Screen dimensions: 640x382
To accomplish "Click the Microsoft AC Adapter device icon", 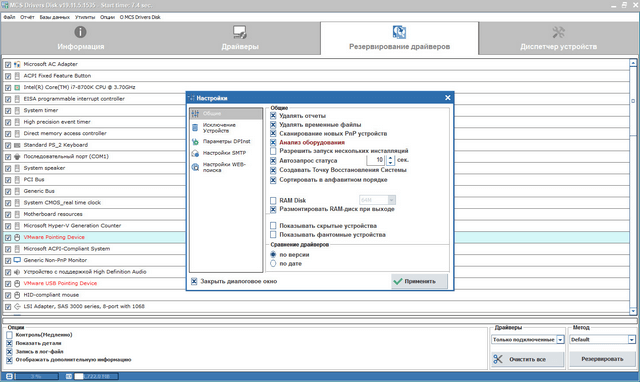I will pos(17,64).
